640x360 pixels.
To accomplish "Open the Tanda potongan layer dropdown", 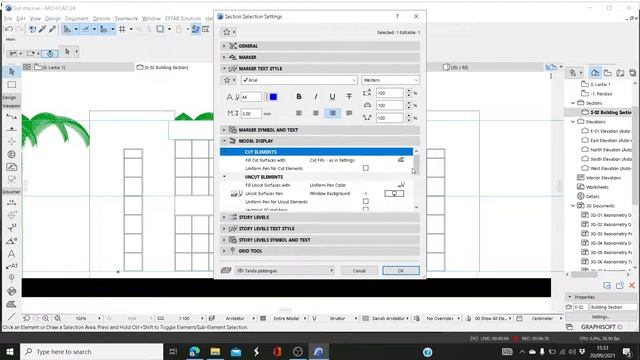I will pos(285,271).
